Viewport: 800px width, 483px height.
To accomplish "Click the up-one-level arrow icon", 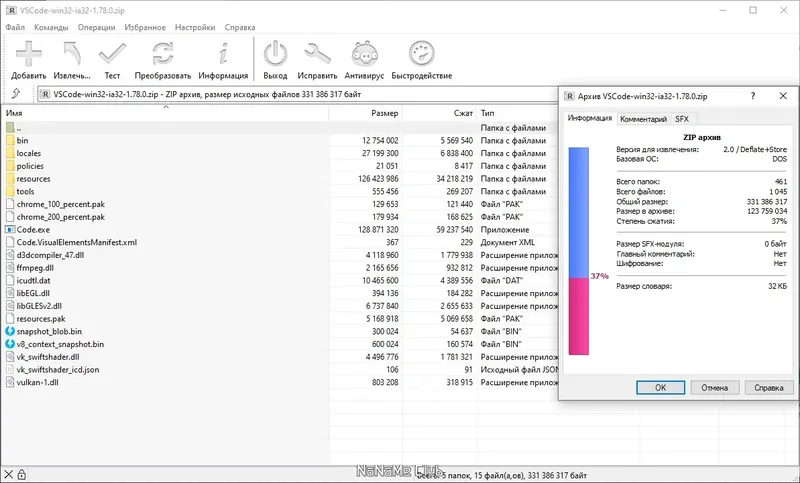I will (16, 94).
